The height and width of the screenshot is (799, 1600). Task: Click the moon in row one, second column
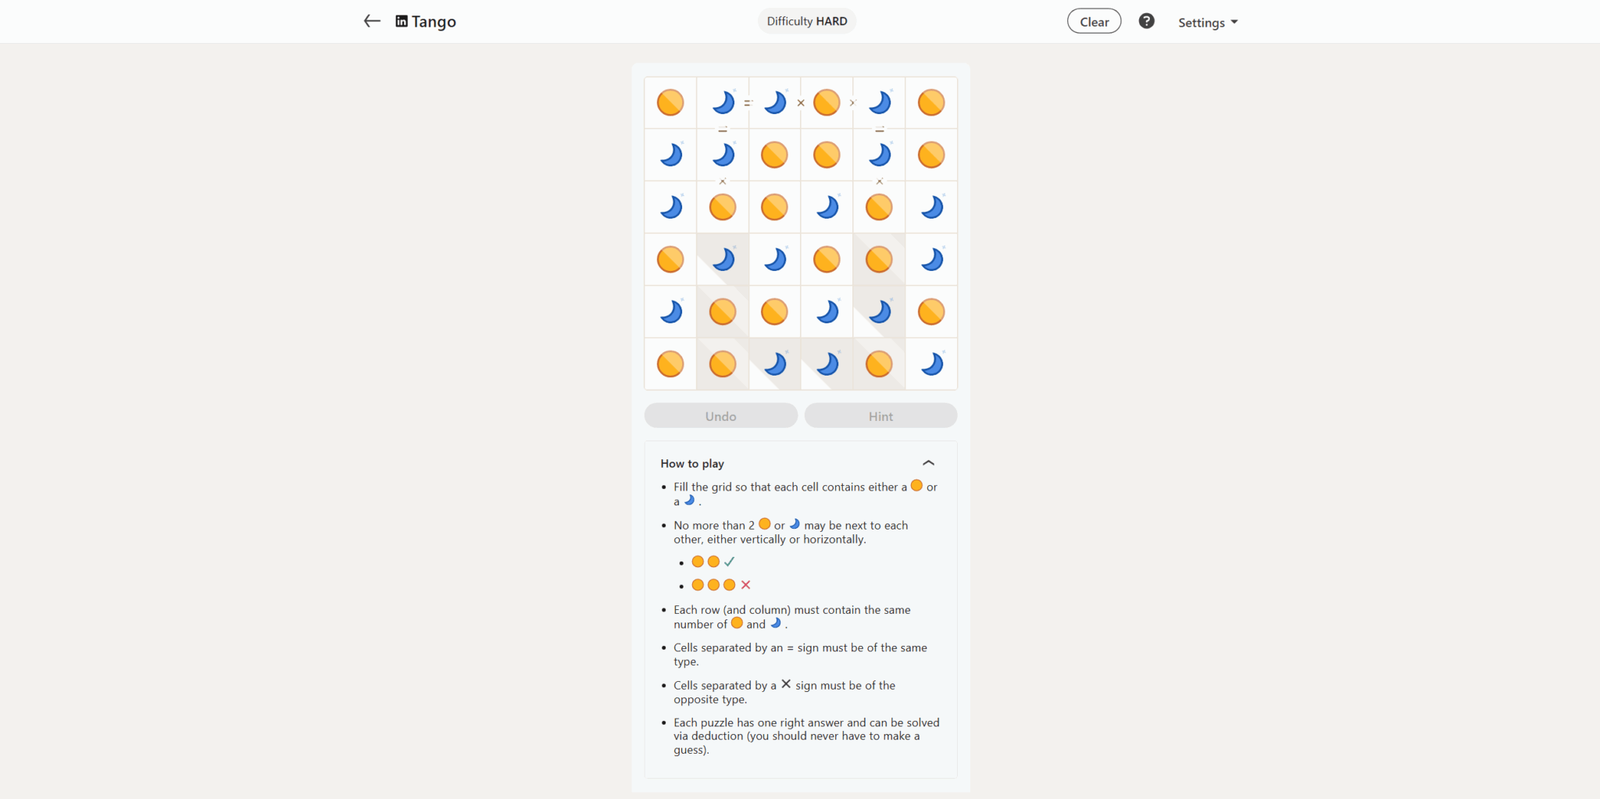pos(722,102)
